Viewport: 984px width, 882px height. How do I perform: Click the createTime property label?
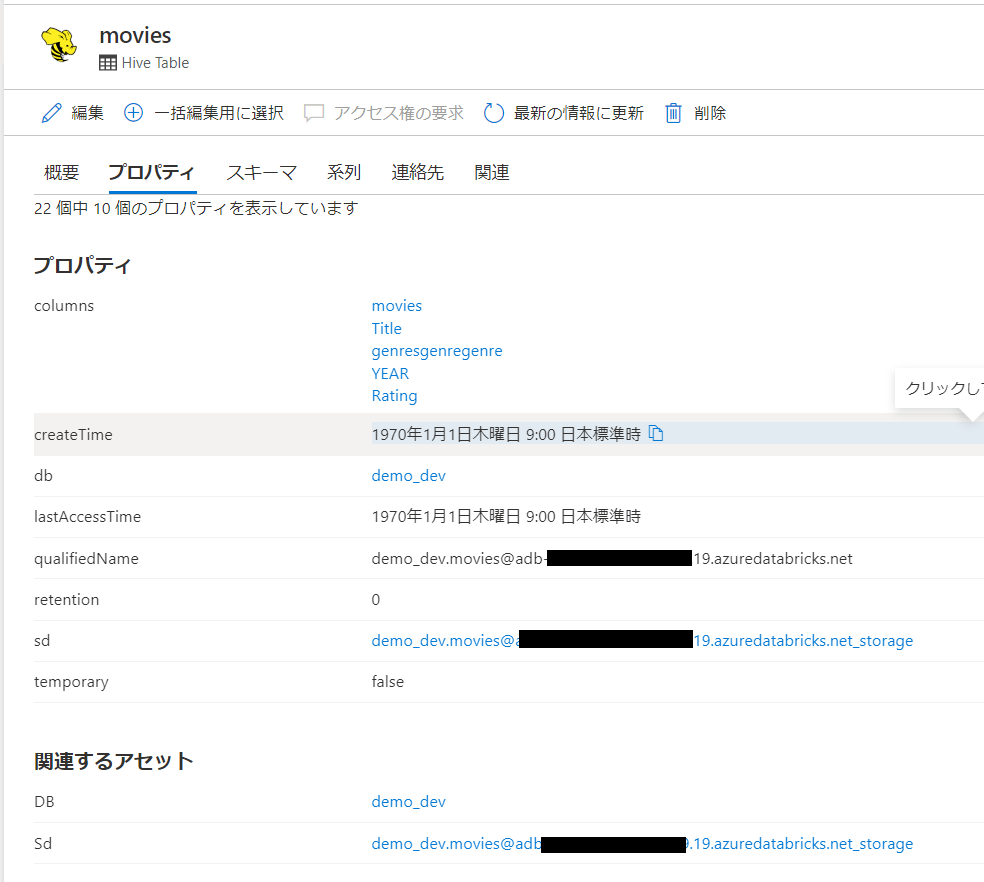[x=73, y=434]
